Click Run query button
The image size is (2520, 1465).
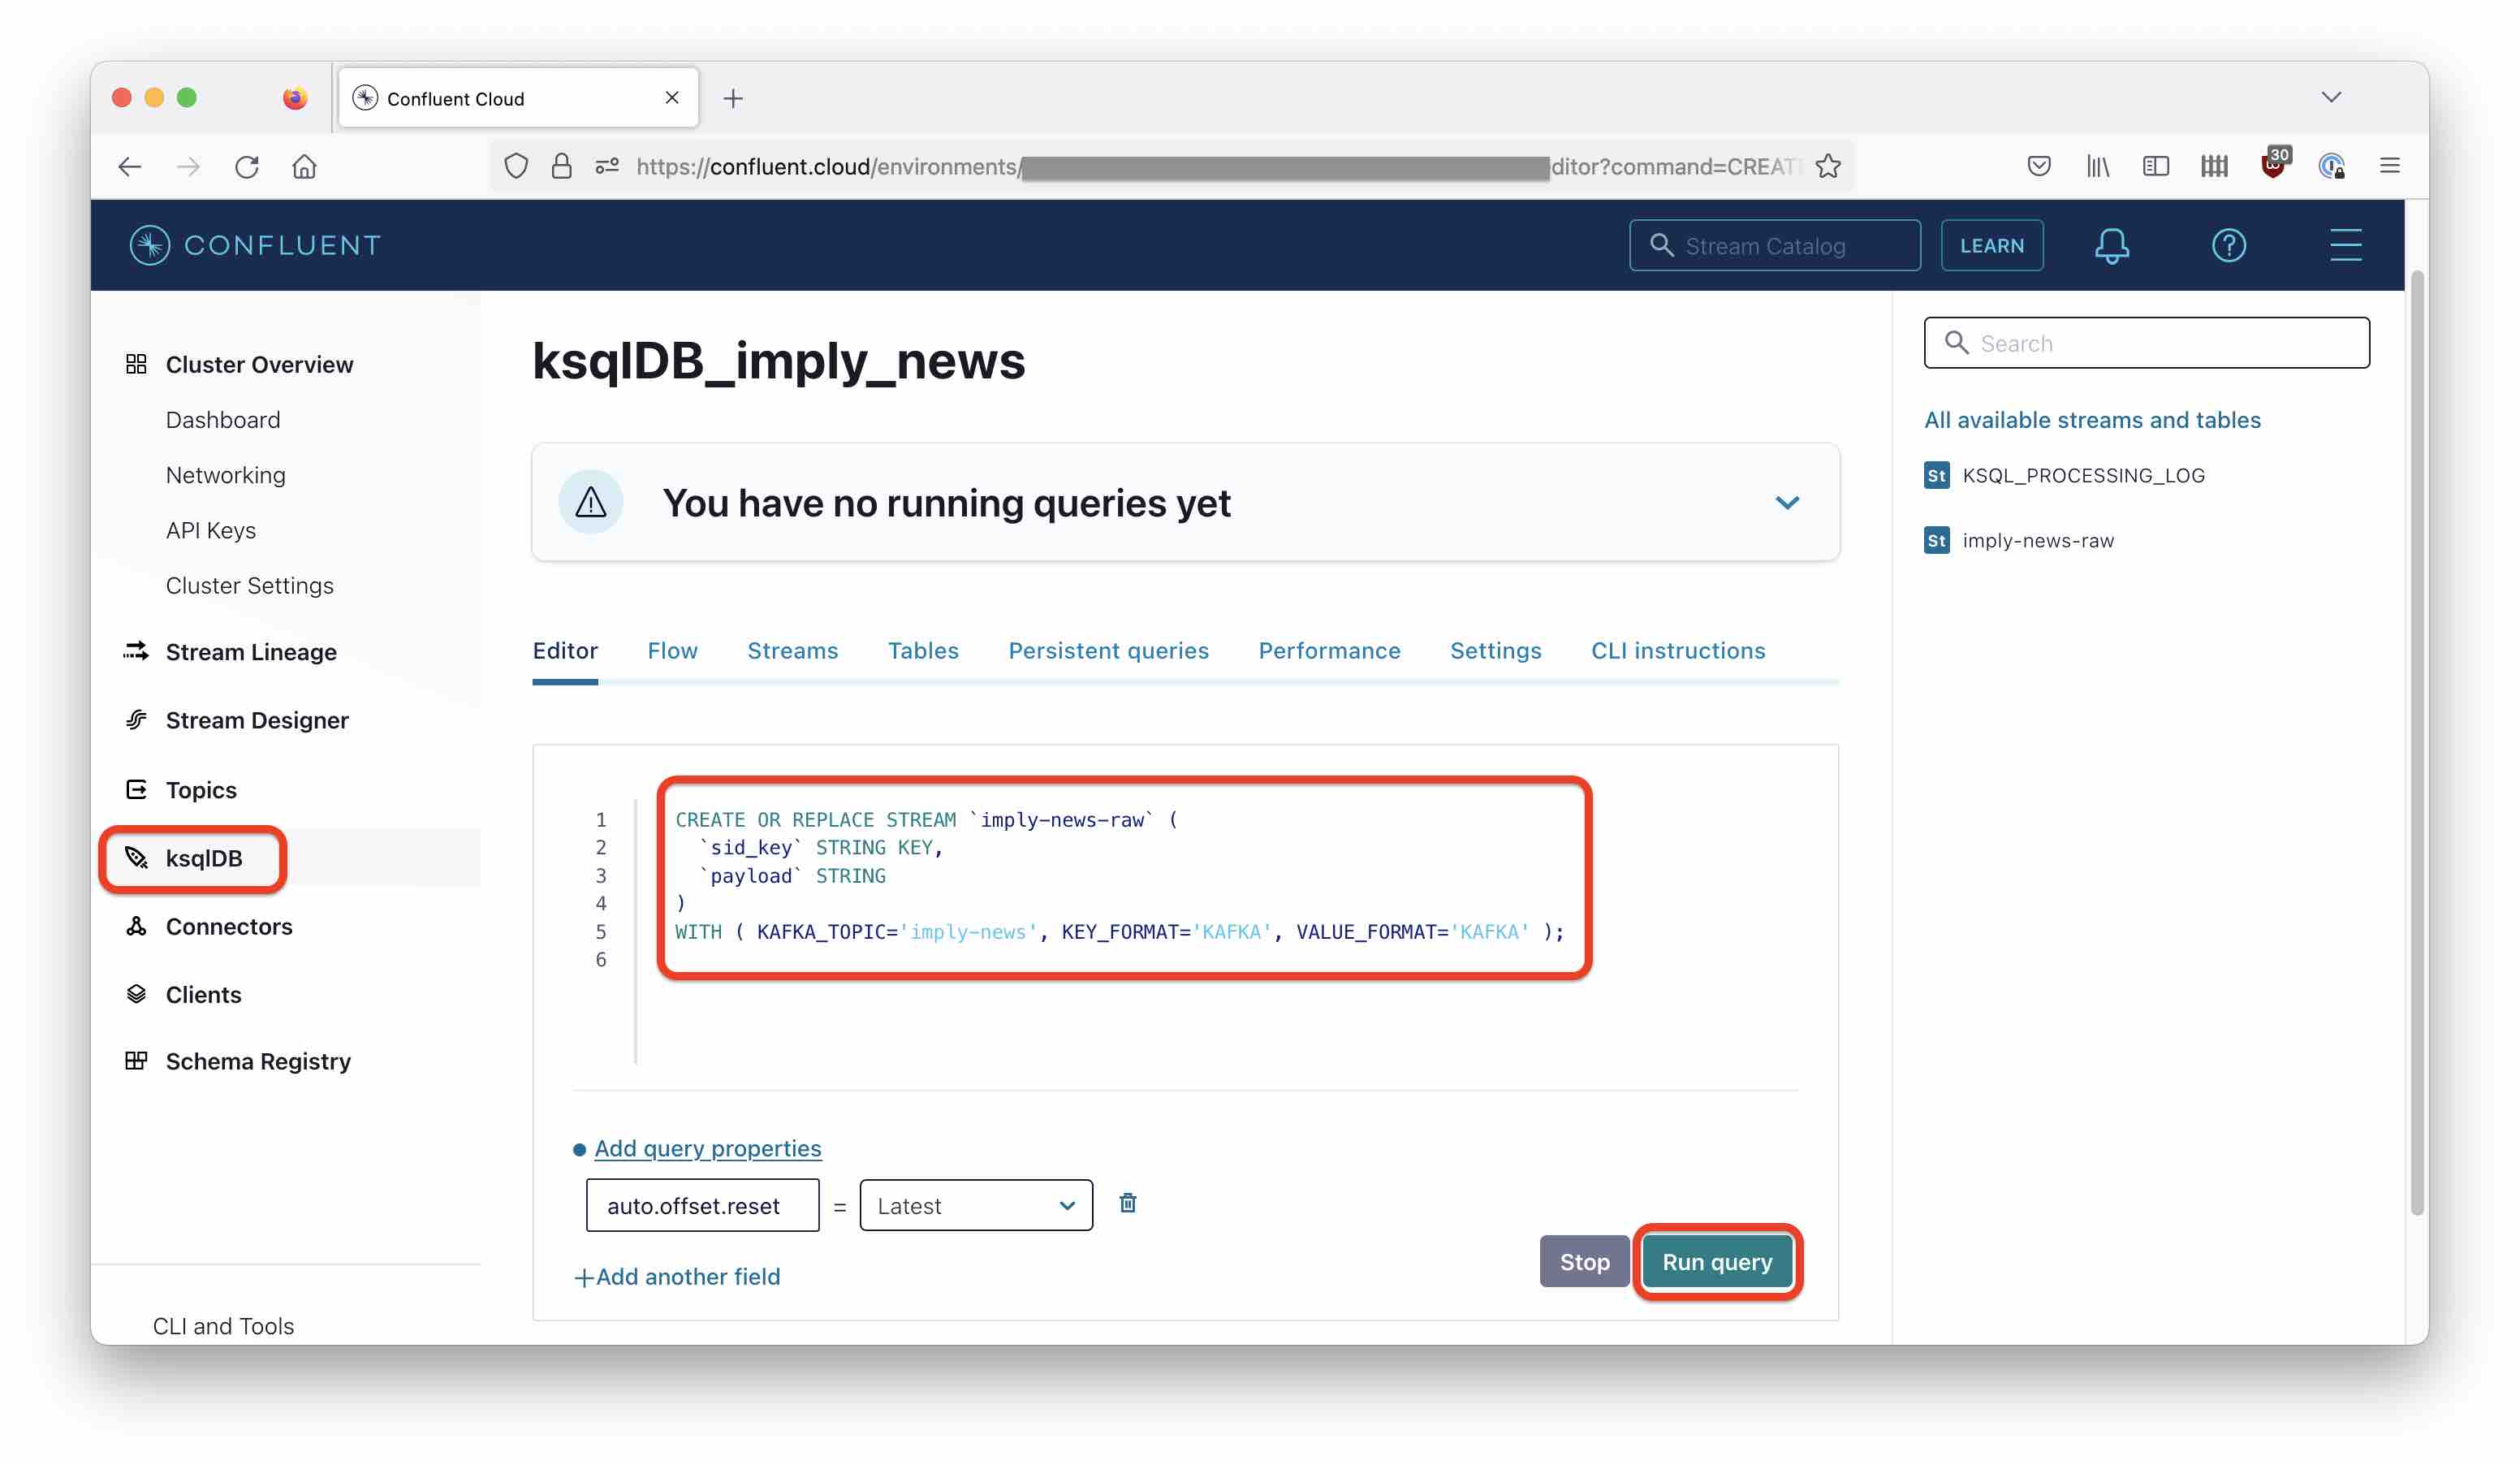[x=1716, y=1261]
